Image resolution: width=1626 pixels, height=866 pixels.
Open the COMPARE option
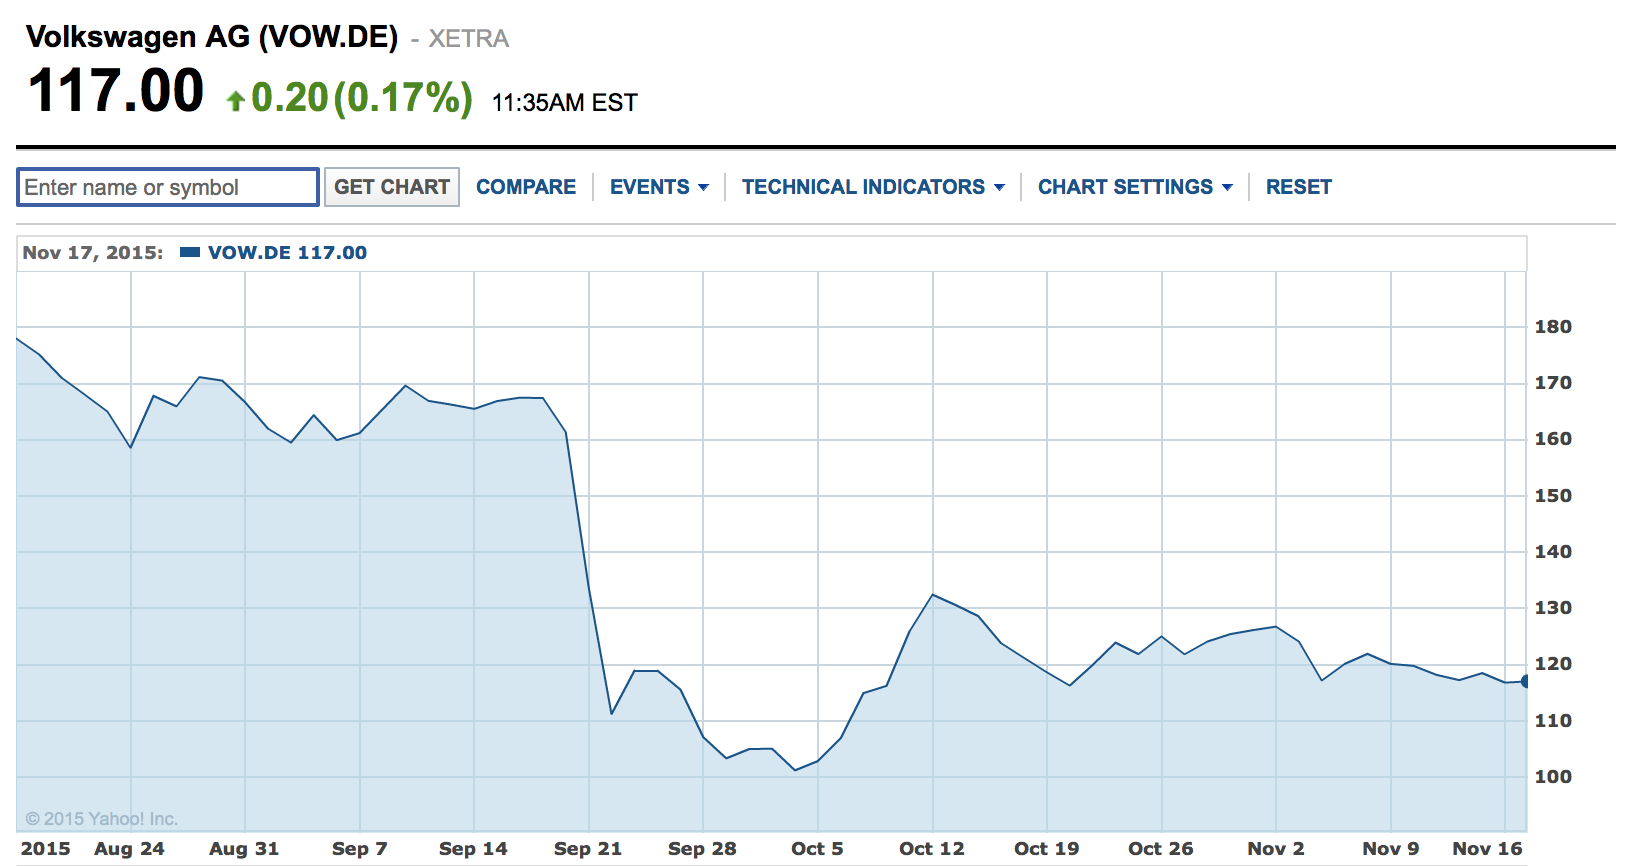(526, 187)
